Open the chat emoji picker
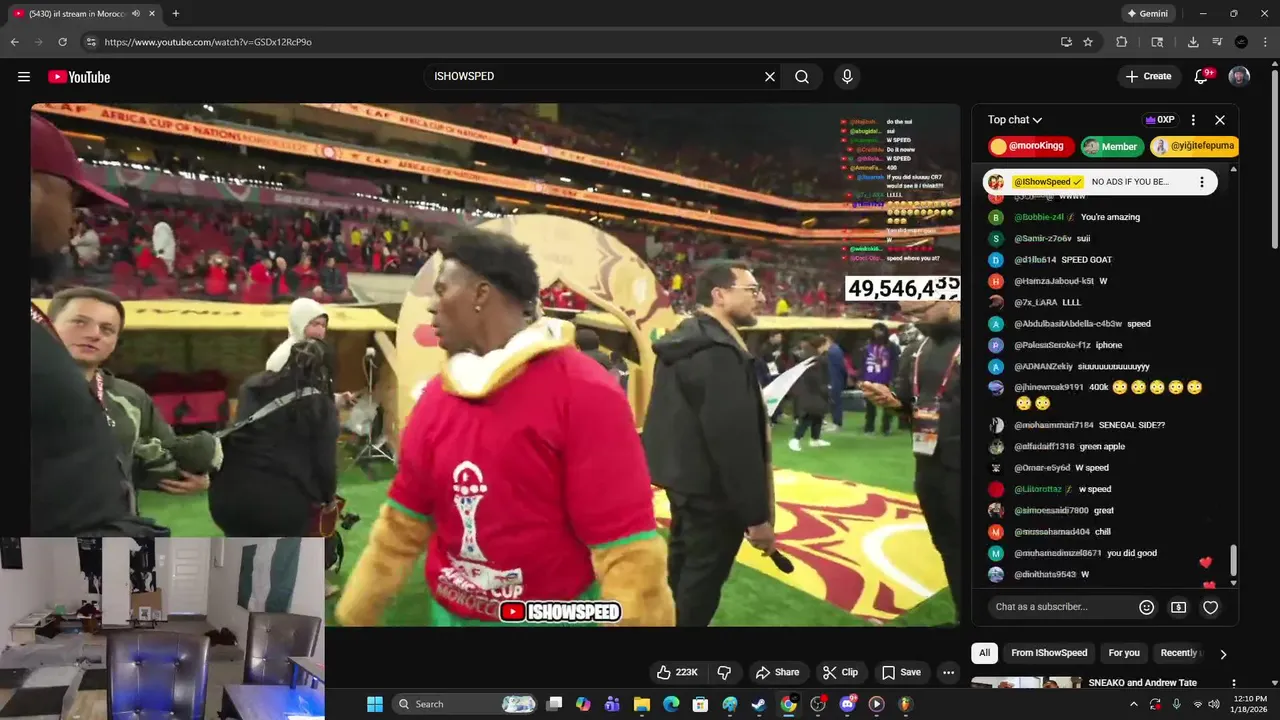 (1147, 607)
